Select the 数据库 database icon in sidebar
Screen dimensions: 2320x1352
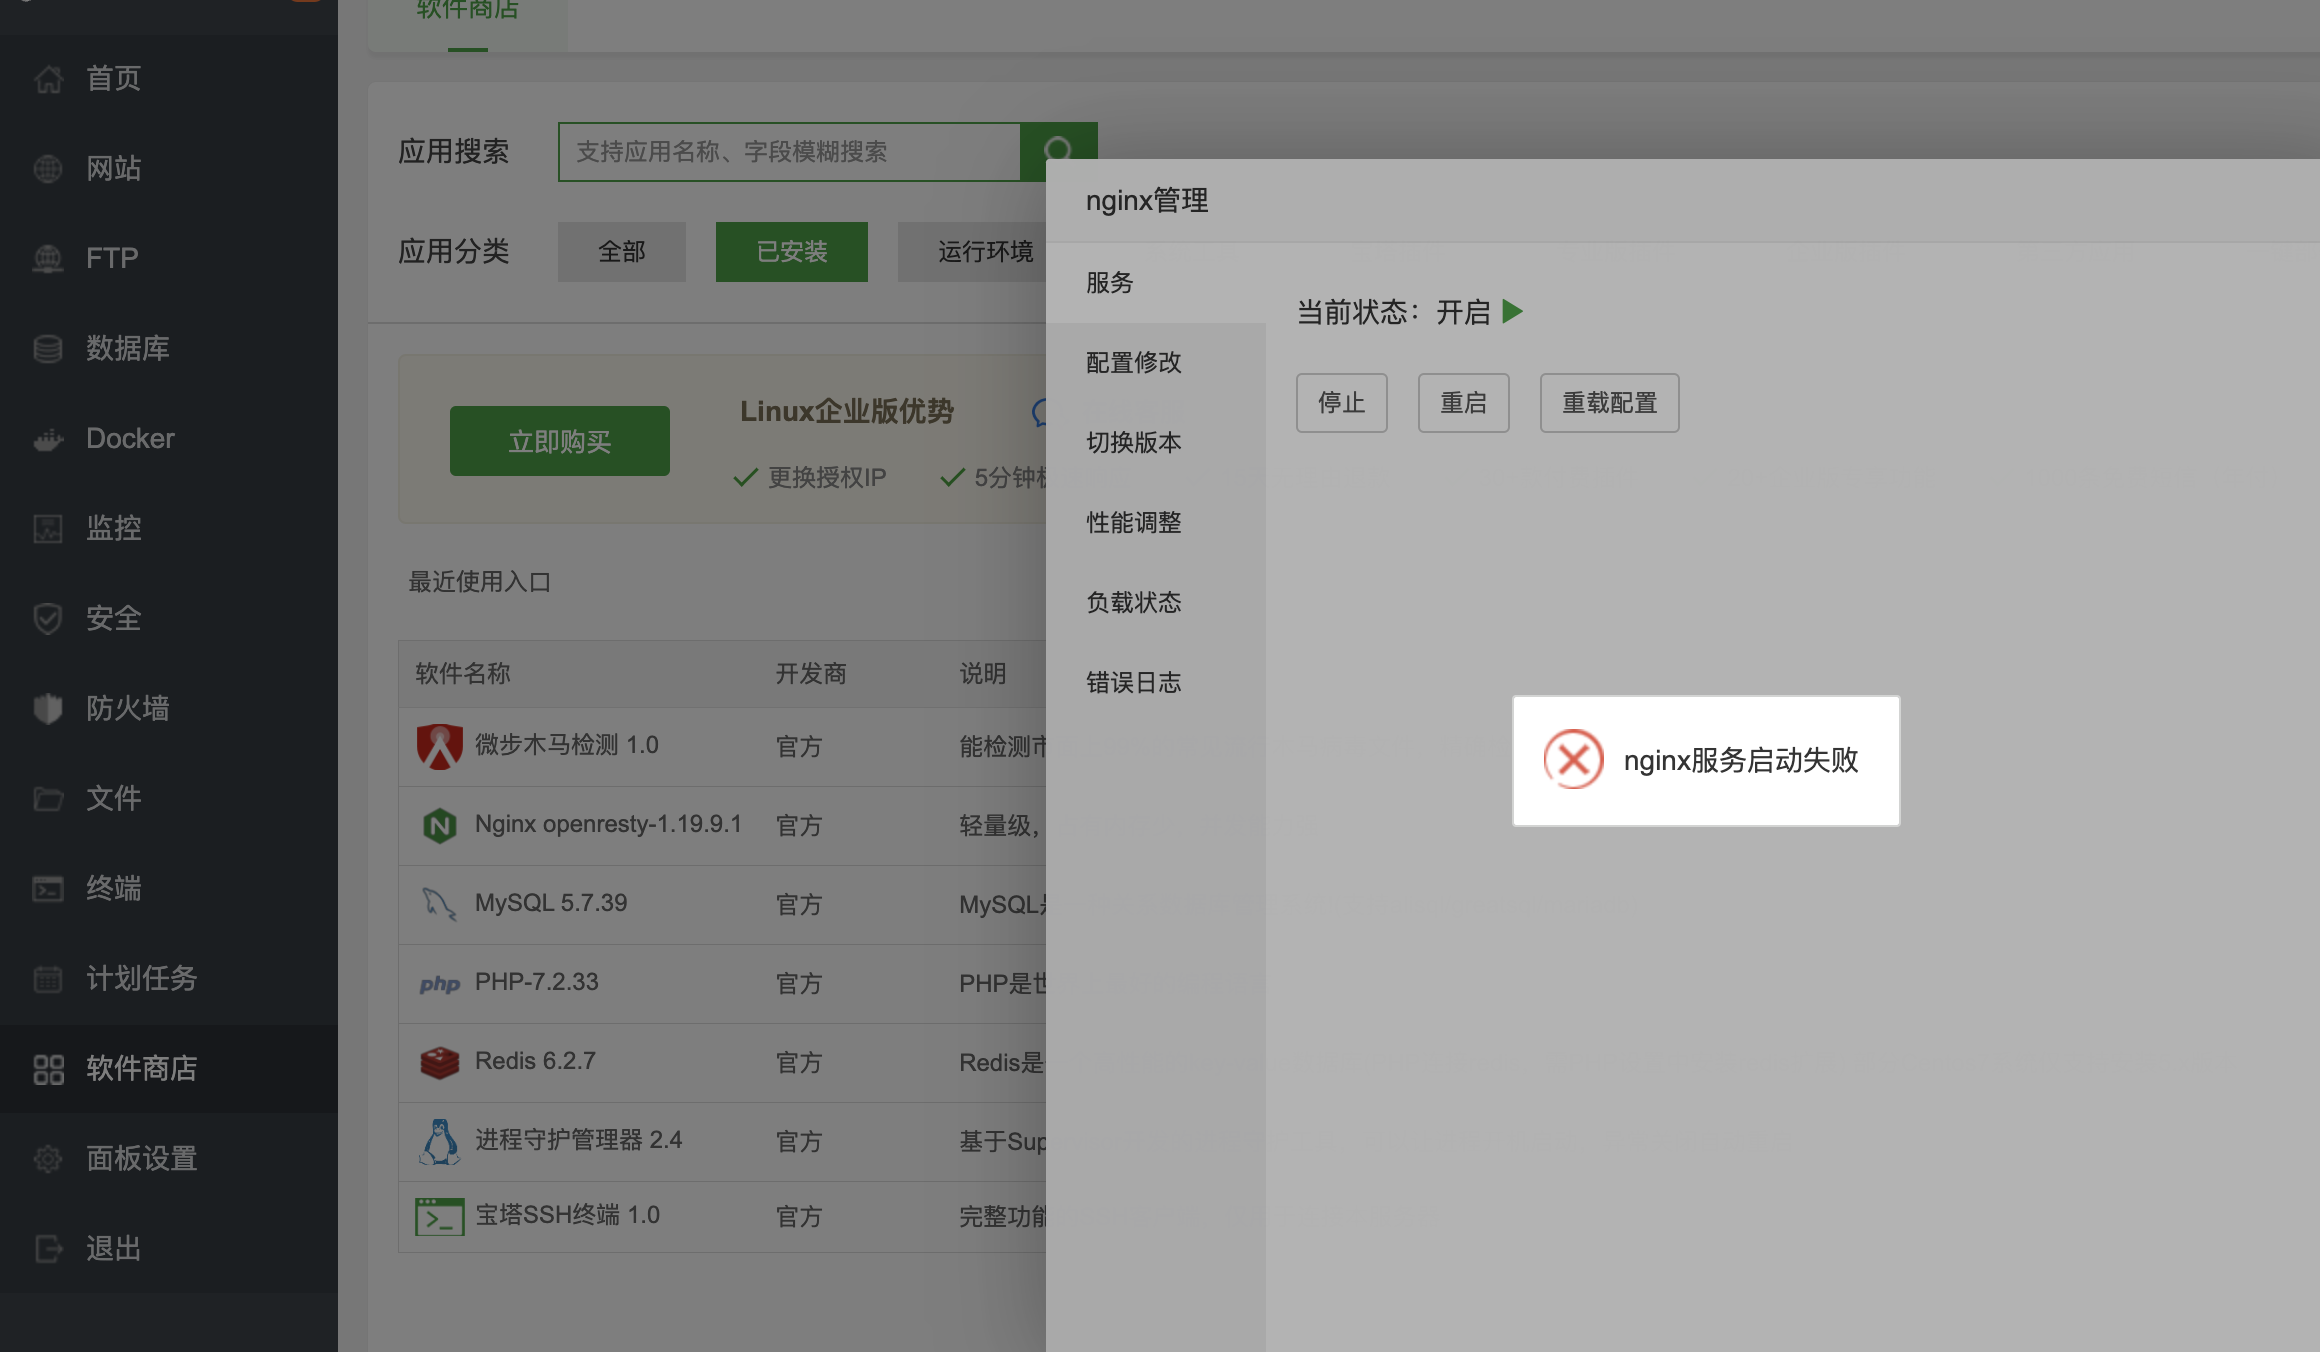[x=47, y=348]
